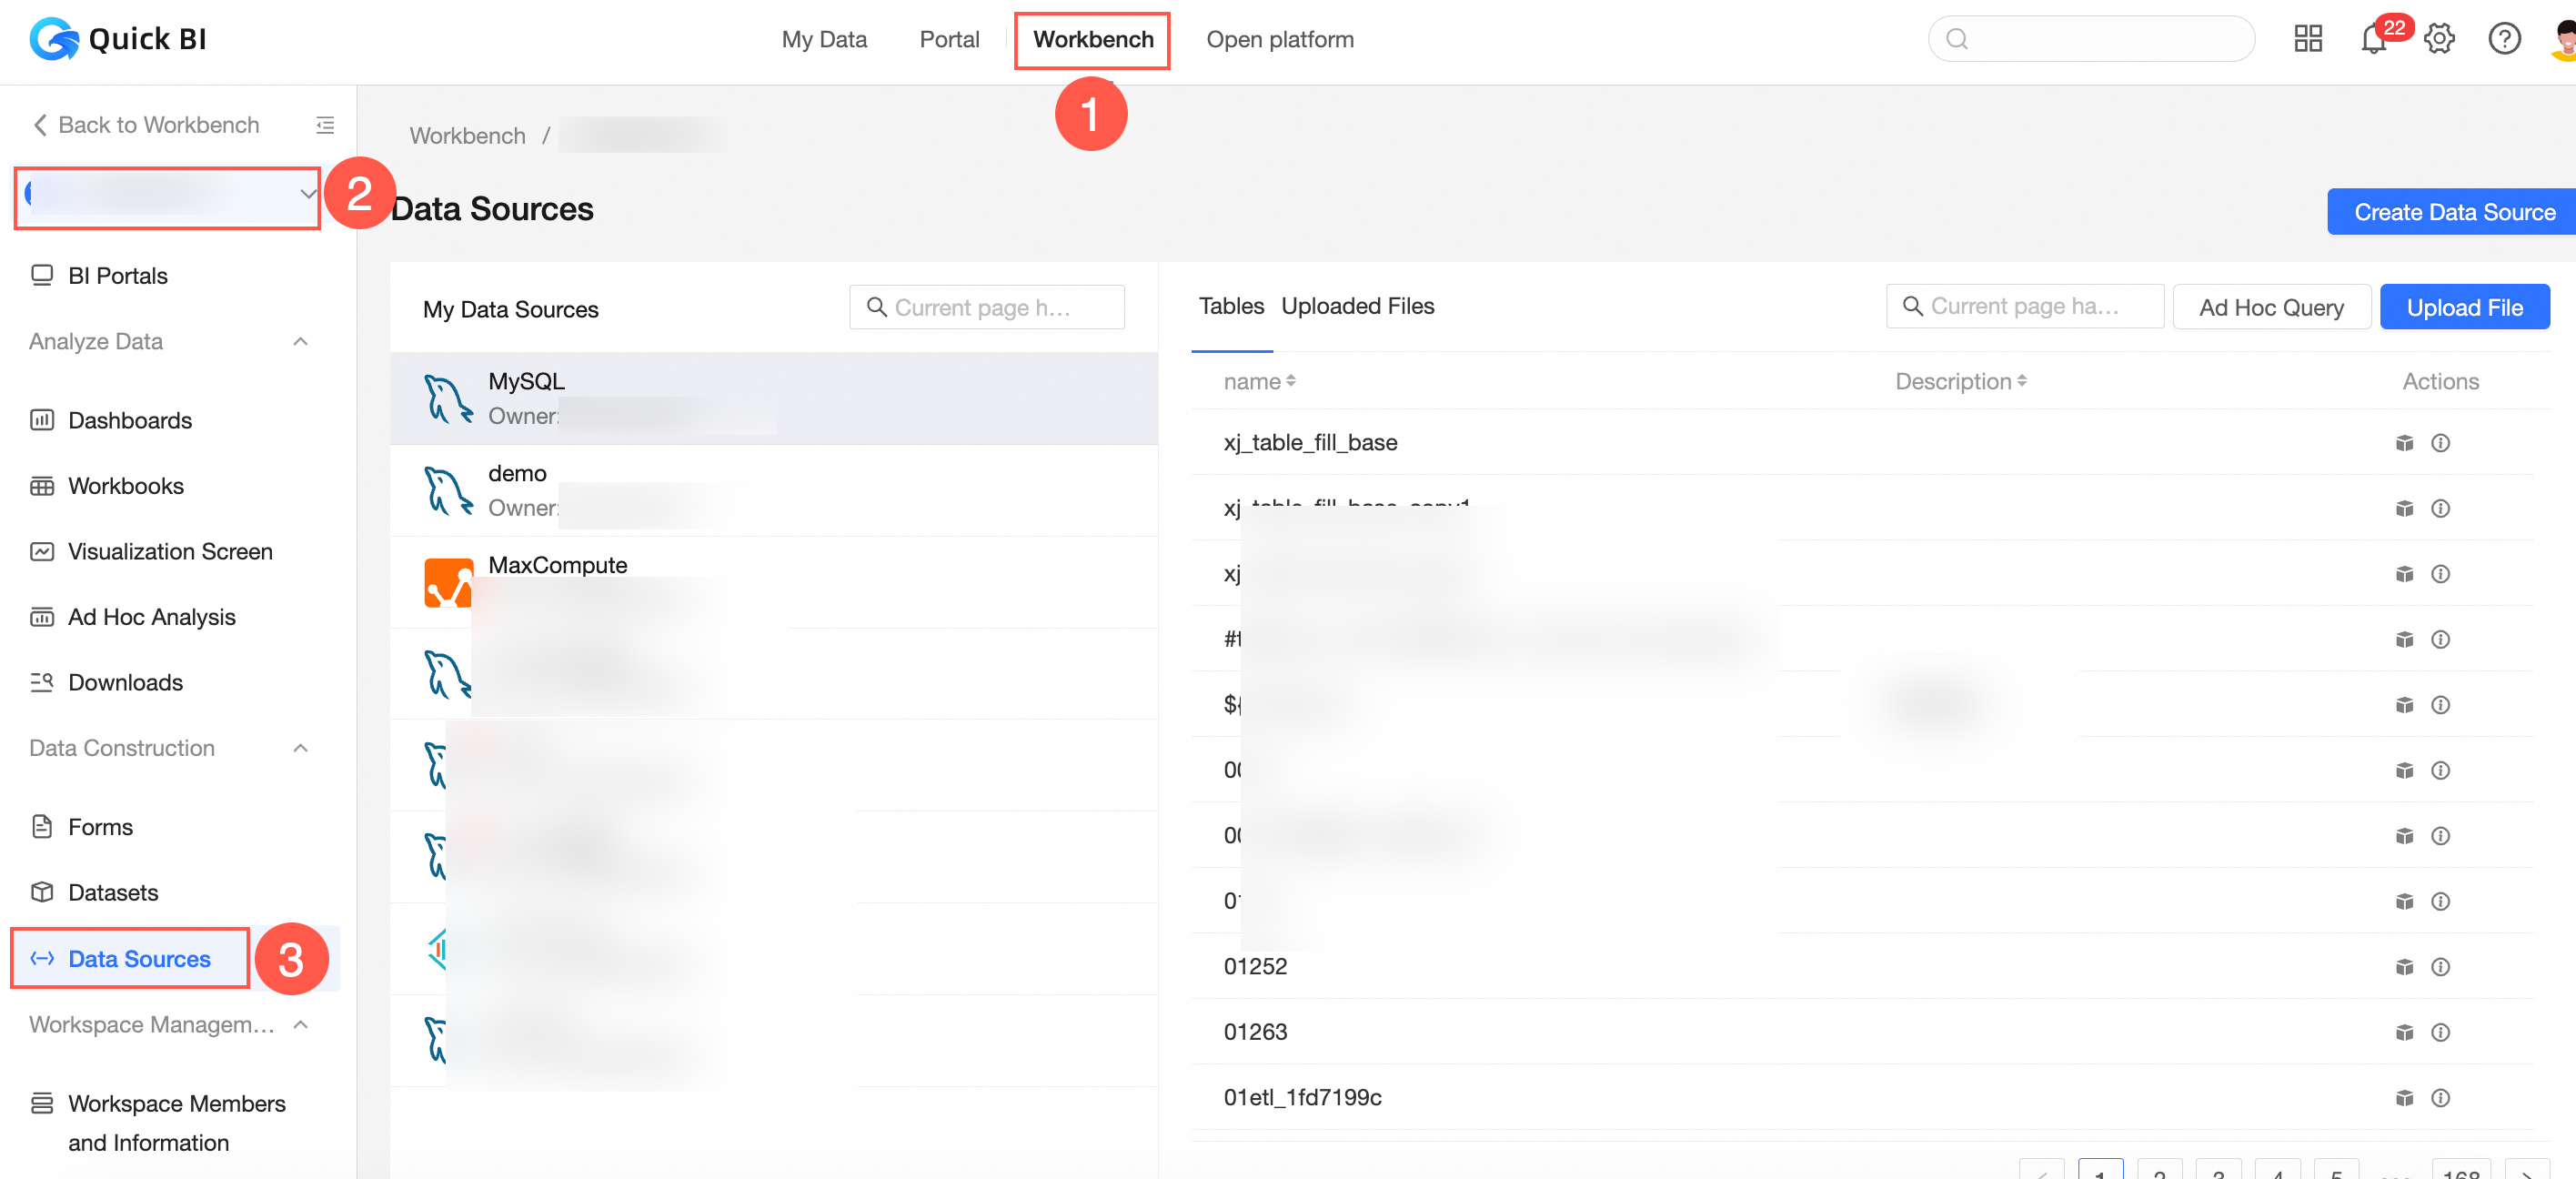
Task: Collapse the Analyze Data section
Action: pos(300,341)
